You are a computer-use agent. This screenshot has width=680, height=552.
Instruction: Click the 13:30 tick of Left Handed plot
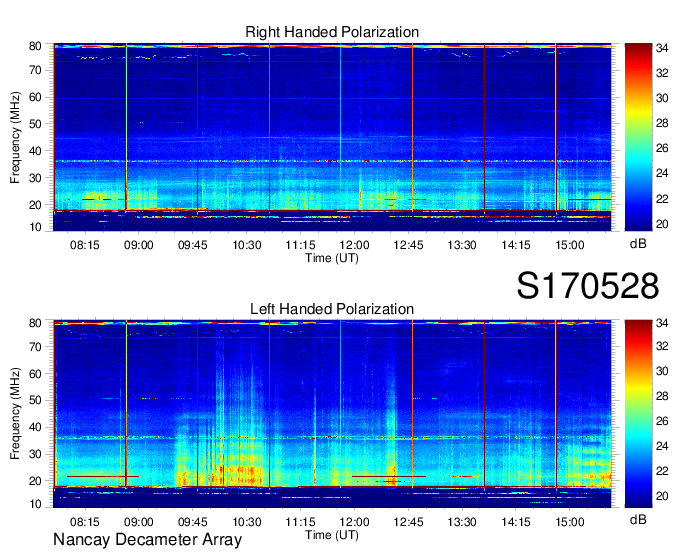(462, 522)
